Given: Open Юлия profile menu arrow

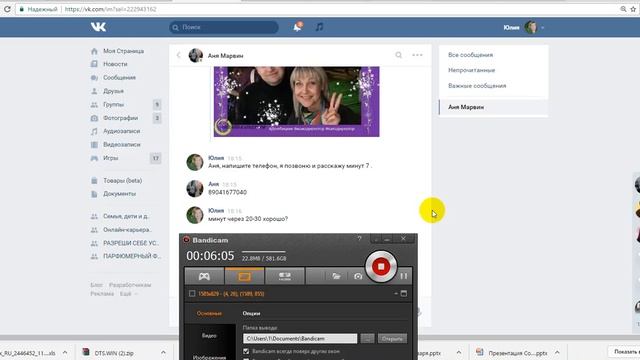Looking at the screenshot, I should [542, 28].
